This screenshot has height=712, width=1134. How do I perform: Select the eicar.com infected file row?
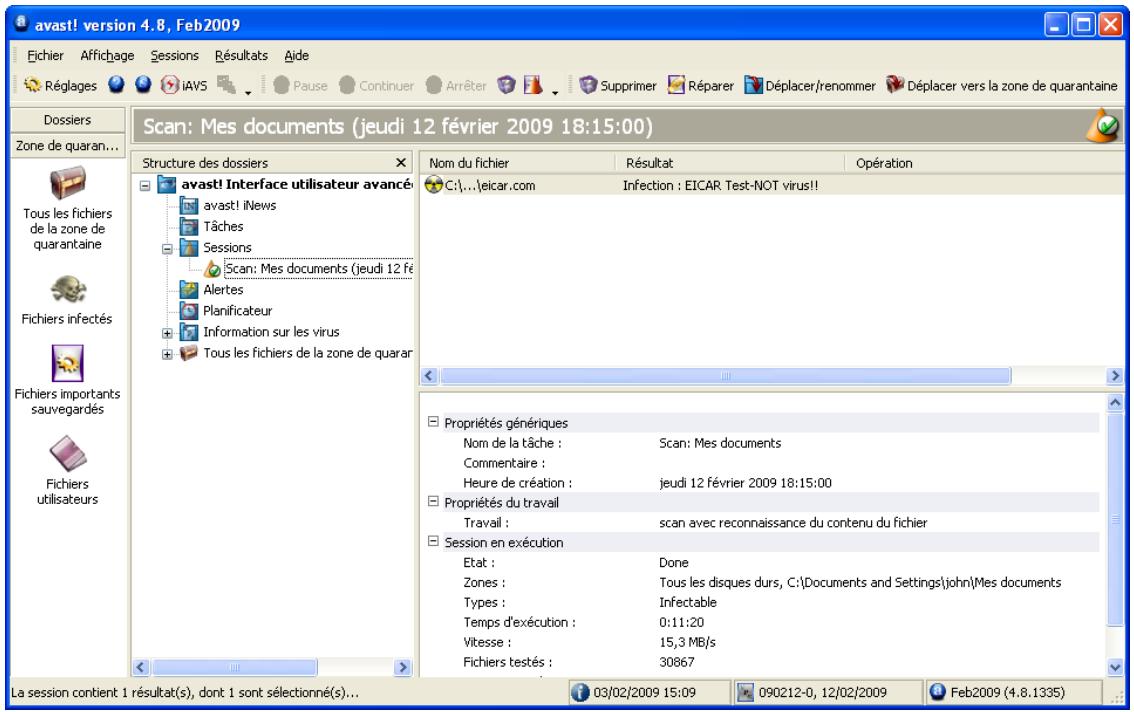pyautogui.click(x=772, y=185)
